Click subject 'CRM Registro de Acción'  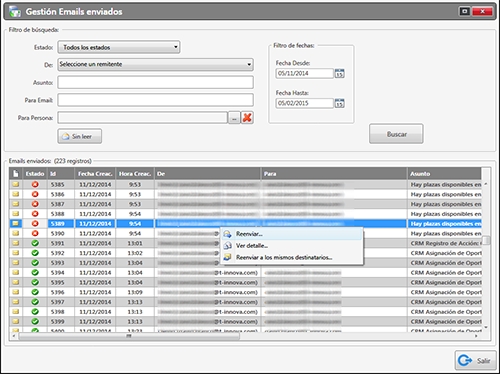click(x=444, y=243)
